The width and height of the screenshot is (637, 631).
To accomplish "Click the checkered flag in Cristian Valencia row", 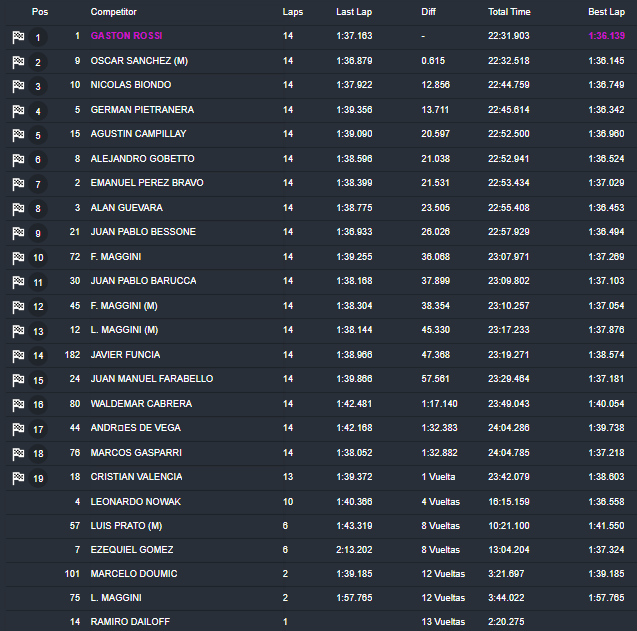I will [18, 478].
